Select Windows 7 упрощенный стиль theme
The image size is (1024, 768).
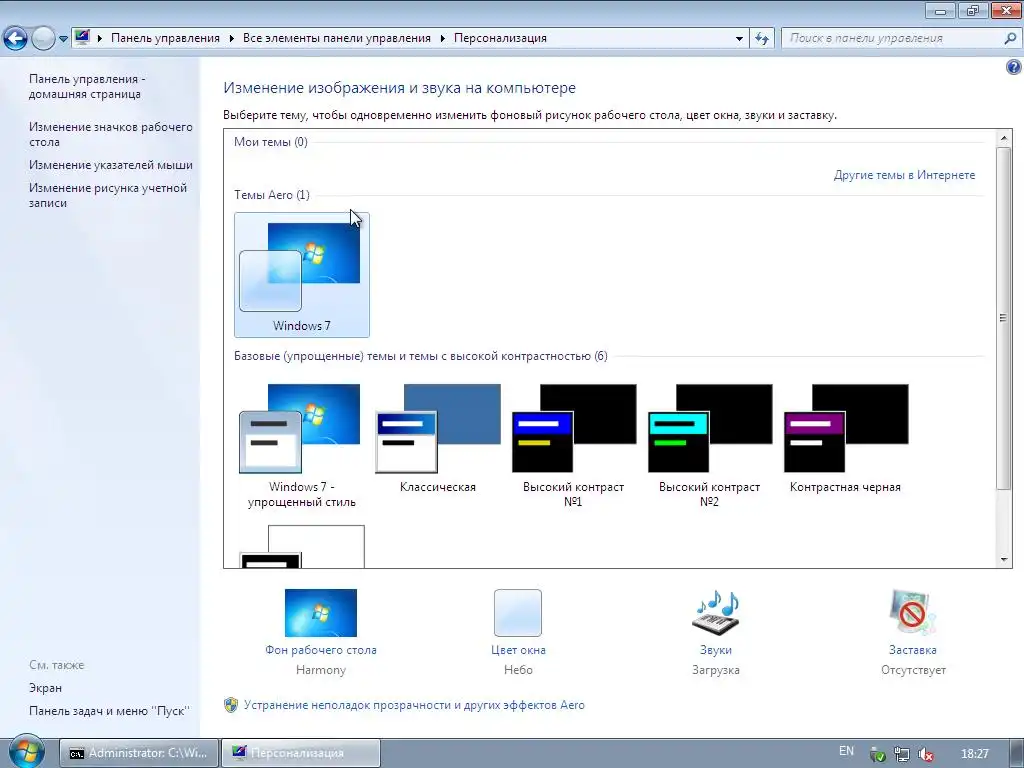(302, 446)
